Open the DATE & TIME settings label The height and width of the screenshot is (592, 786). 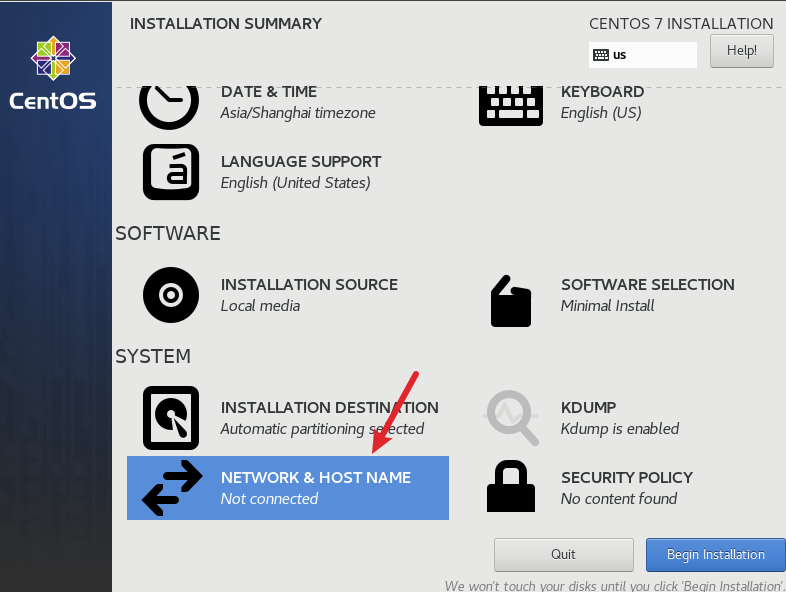coord(269,92)
